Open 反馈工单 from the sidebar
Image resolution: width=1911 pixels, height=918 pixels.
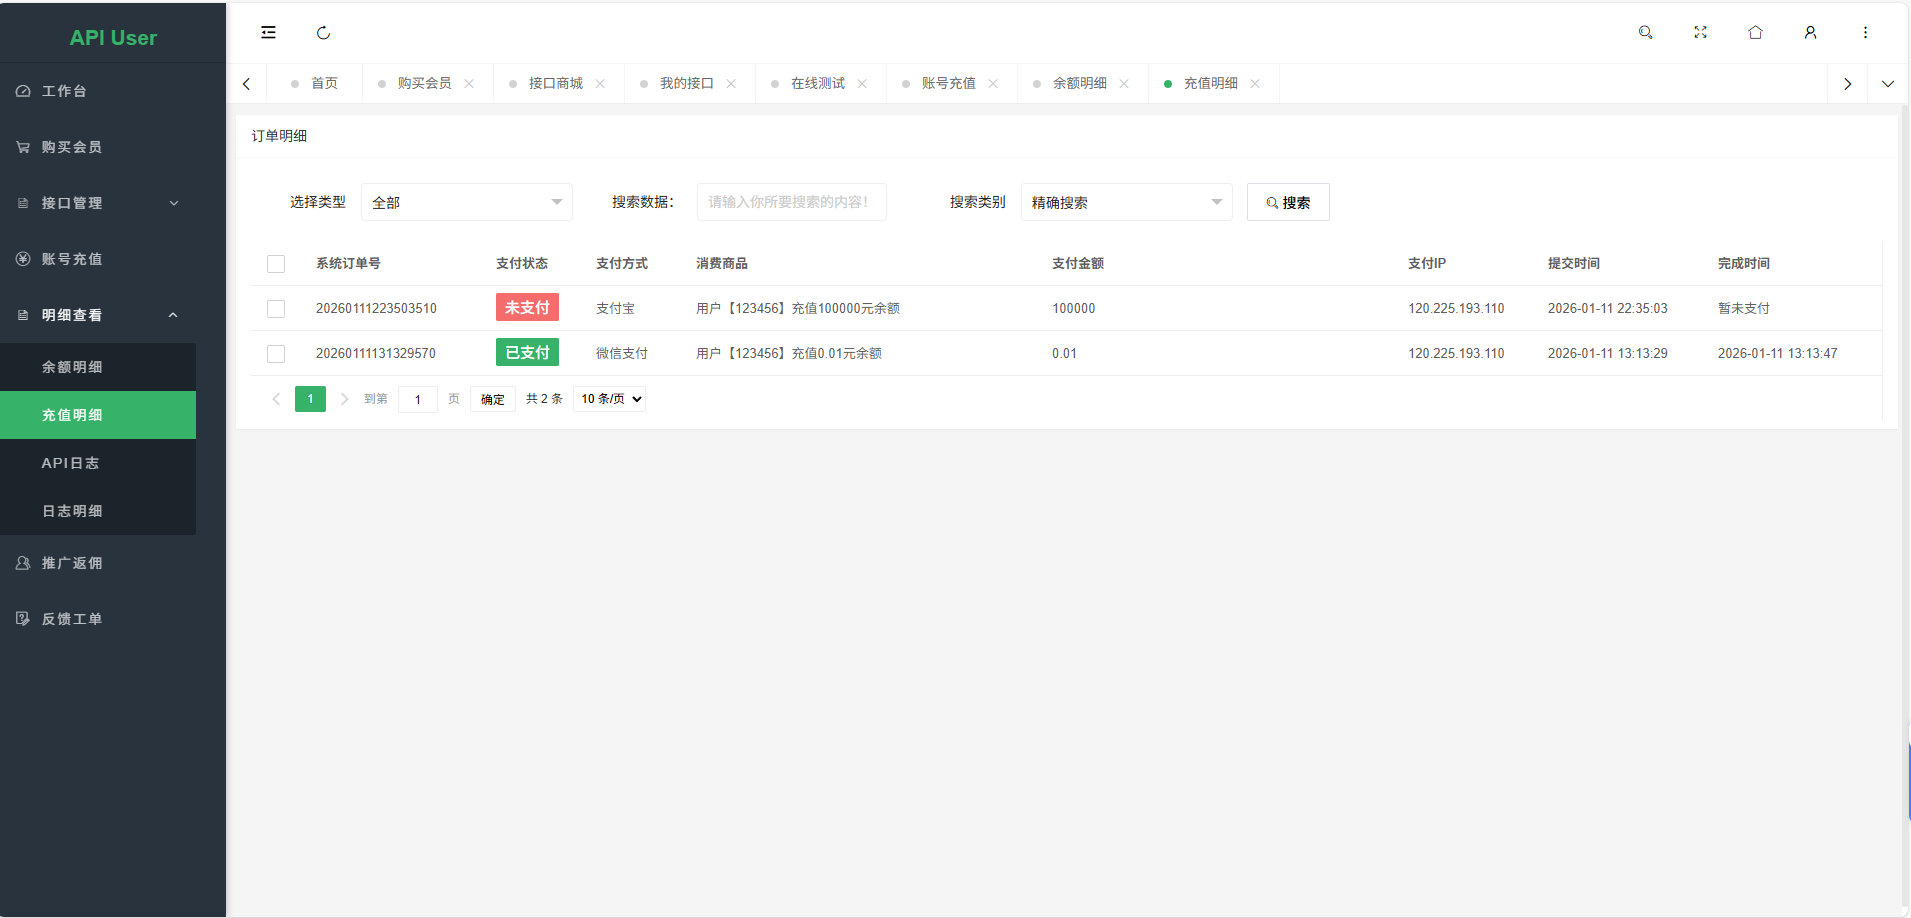pyautogui.click(x=70, y=618)
